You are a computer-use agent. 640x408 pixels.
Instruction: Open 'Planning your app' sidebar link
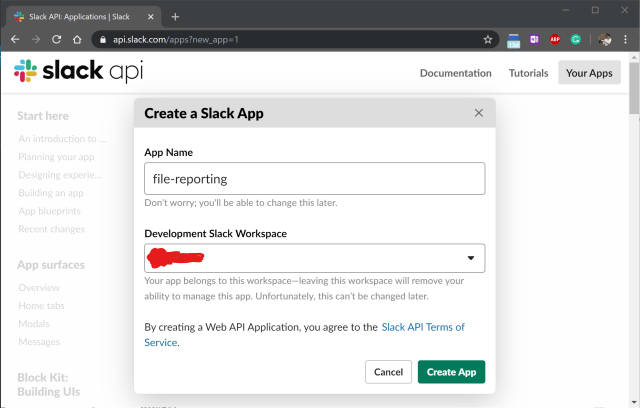56,157
